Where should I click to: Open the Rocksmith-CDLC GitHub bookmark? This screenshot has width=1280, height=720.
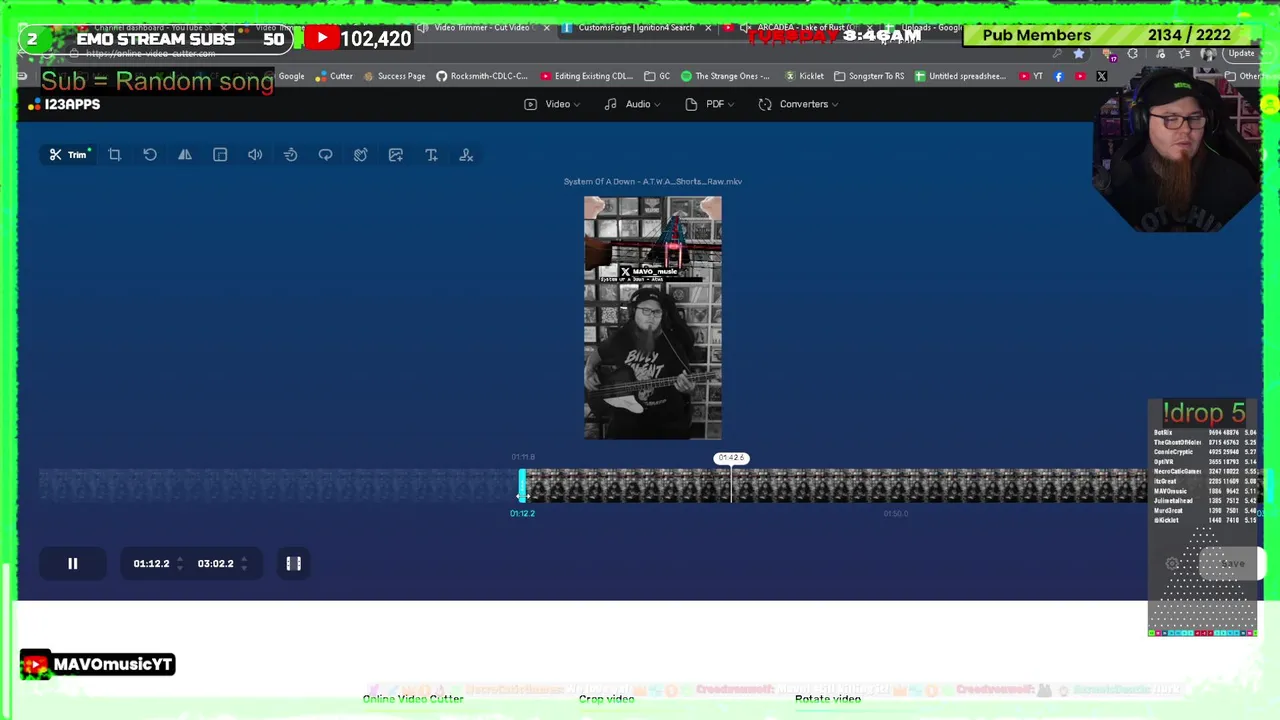[481, 76]
